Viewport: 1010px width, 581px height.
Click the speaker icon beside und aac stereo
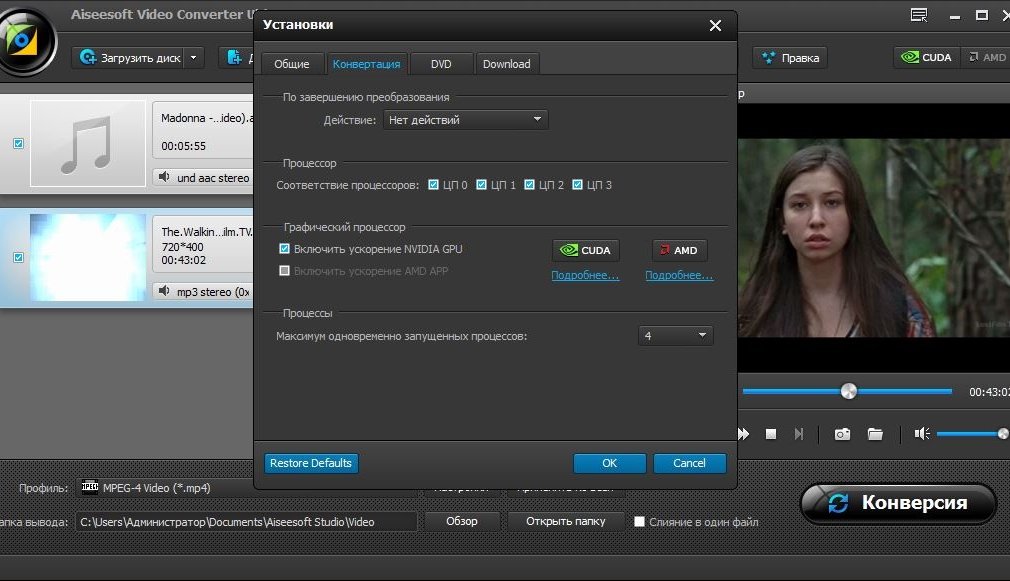pyautogui.click(x=164, y=176)
